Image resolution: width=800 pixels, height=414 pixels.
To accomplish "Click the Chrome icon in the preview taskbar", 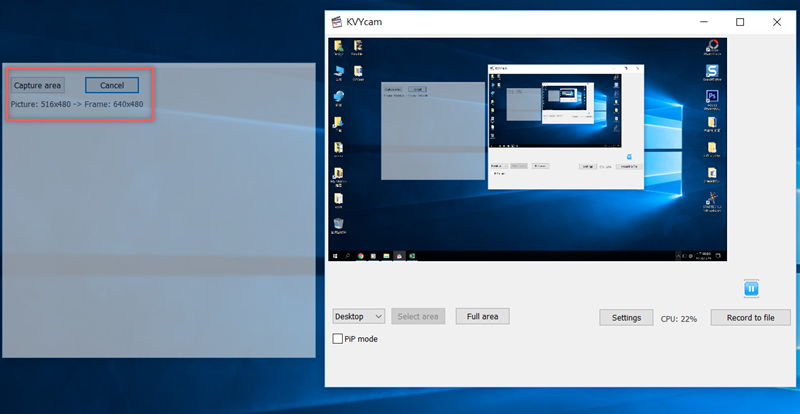I will pyautogui.click(x=360, y=256).
